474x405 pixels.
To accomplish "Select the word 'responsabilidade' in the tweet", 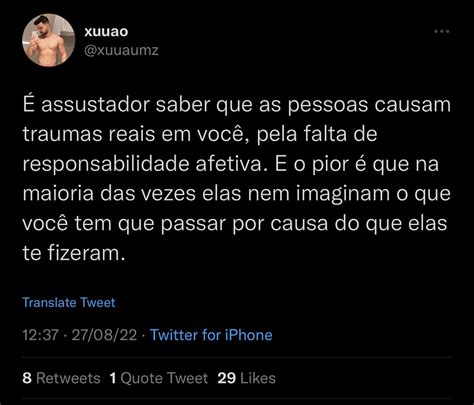I will 106,164.
